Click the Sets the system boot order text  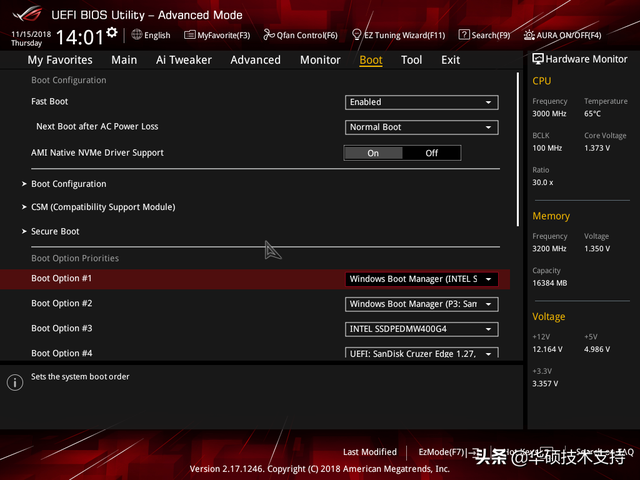[x=80, y=377]
